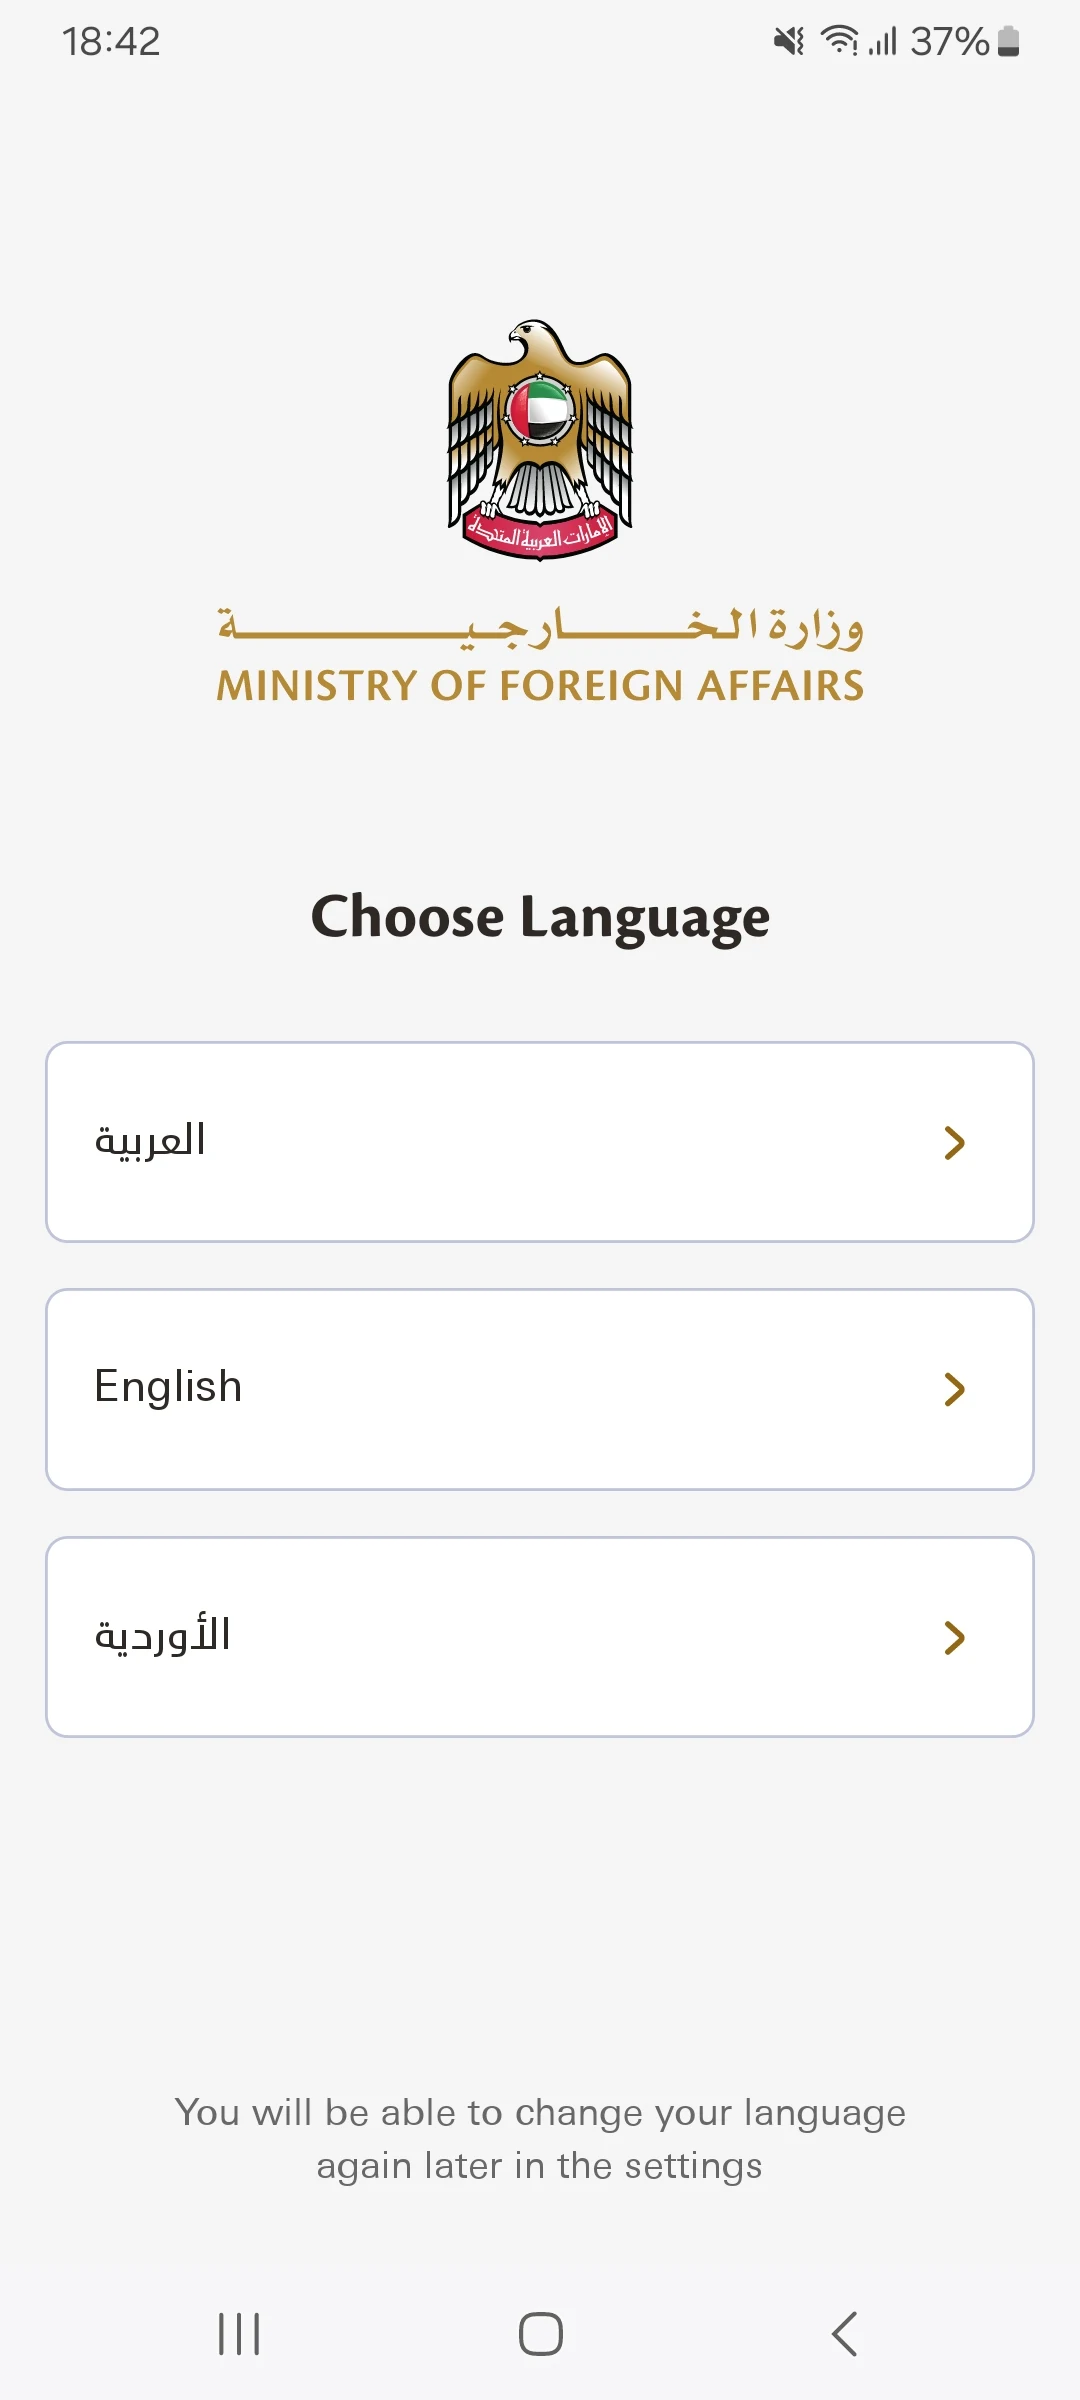Choose English as the language
The image size is (1080, 2400).
coord(540,1389)
